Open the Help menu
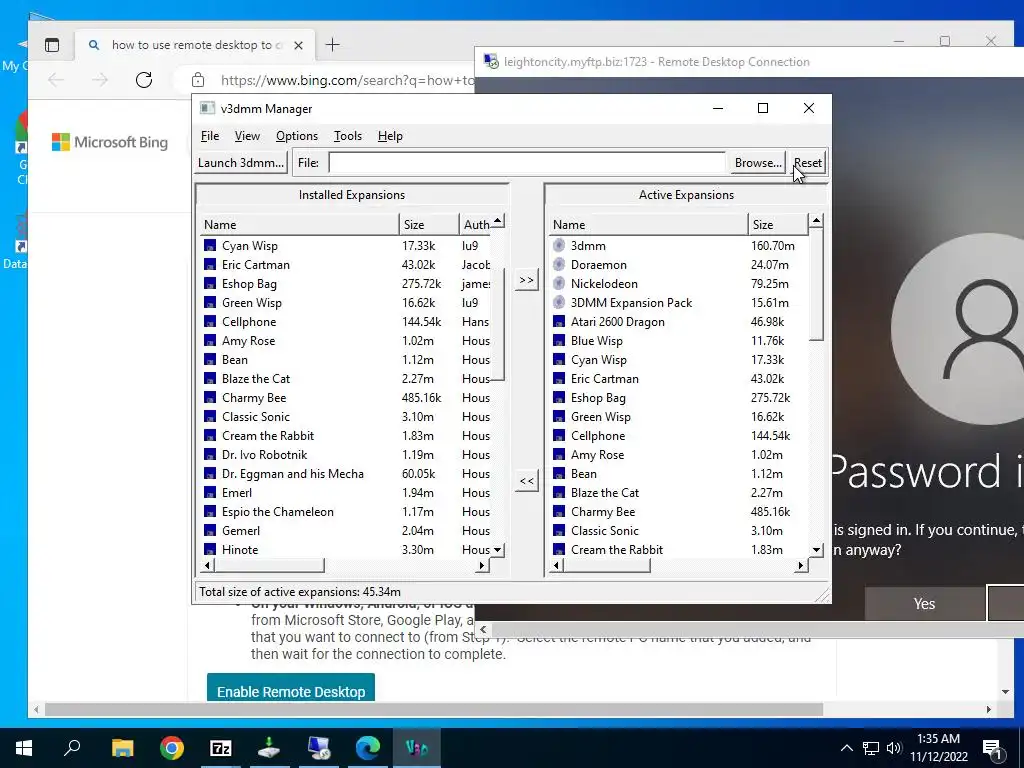Image resolution: width=1024 pixels, height=768 pixels. (x=390, y=136)
